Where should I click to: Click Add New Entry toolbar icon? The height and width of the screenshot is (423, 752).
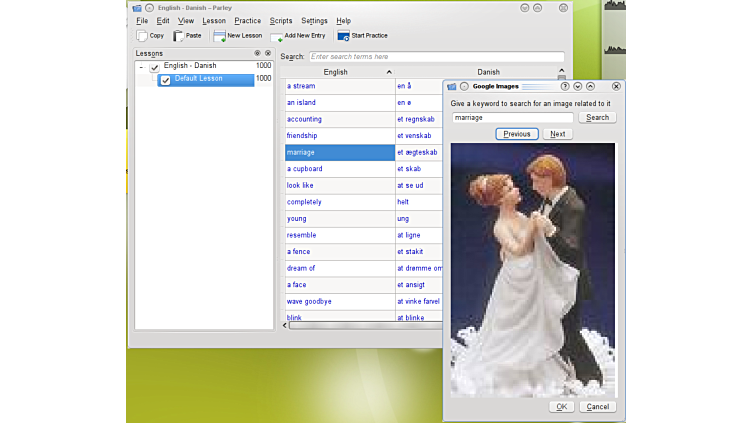[x=276, y=36]
